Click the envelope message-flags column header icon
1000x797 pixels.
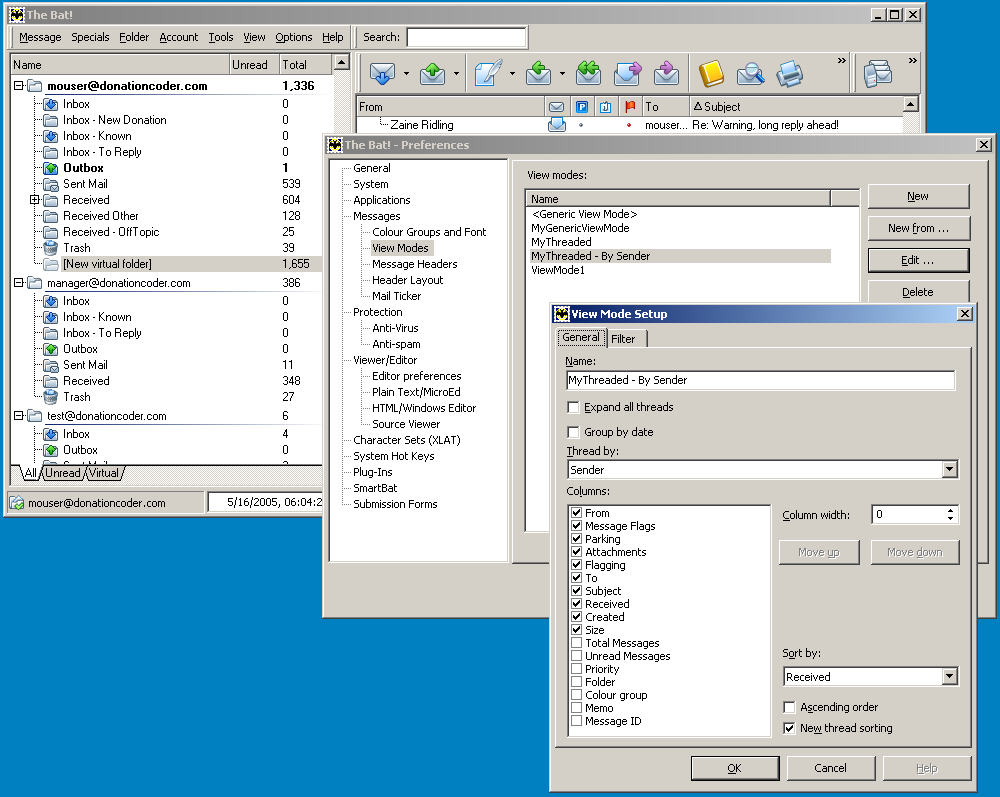tap(557, 107)
